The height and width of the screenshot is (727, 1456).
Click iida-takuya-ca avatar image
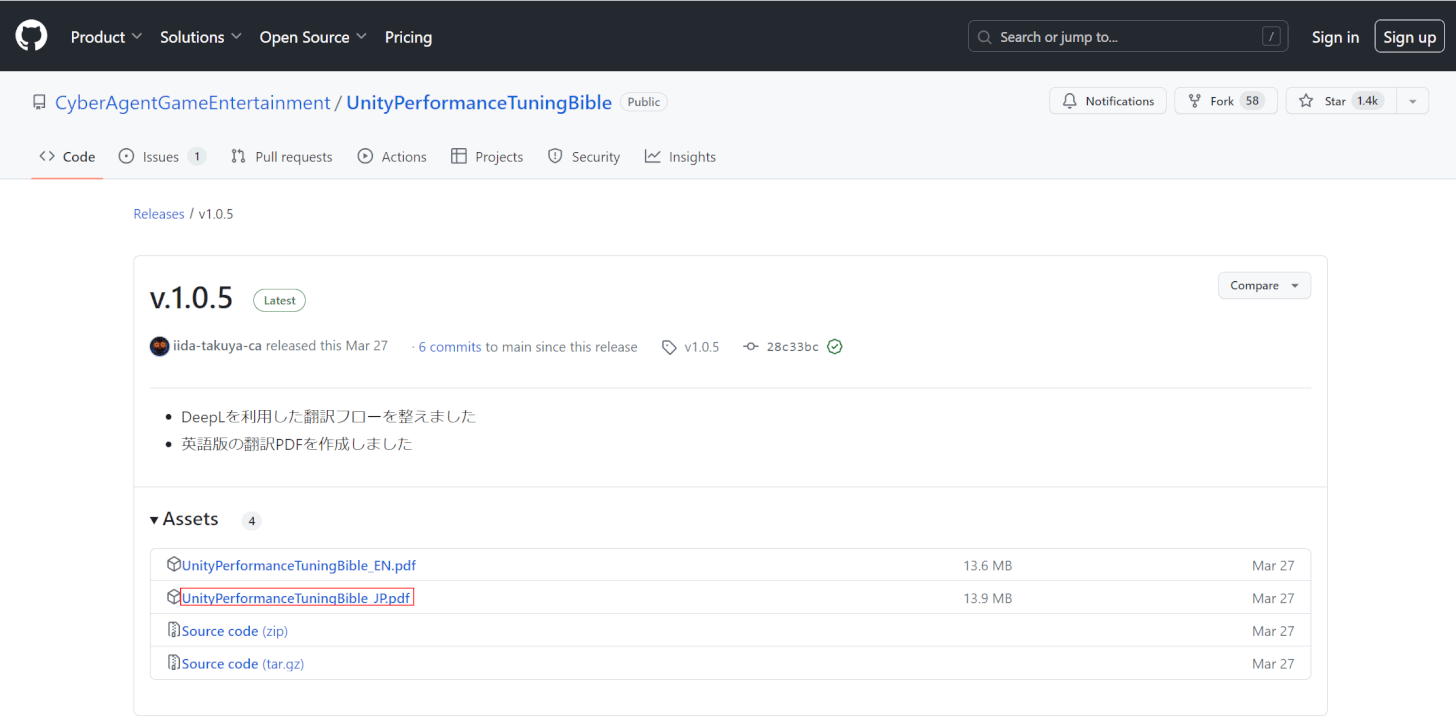pyautogui.click(x=159, y=346)
